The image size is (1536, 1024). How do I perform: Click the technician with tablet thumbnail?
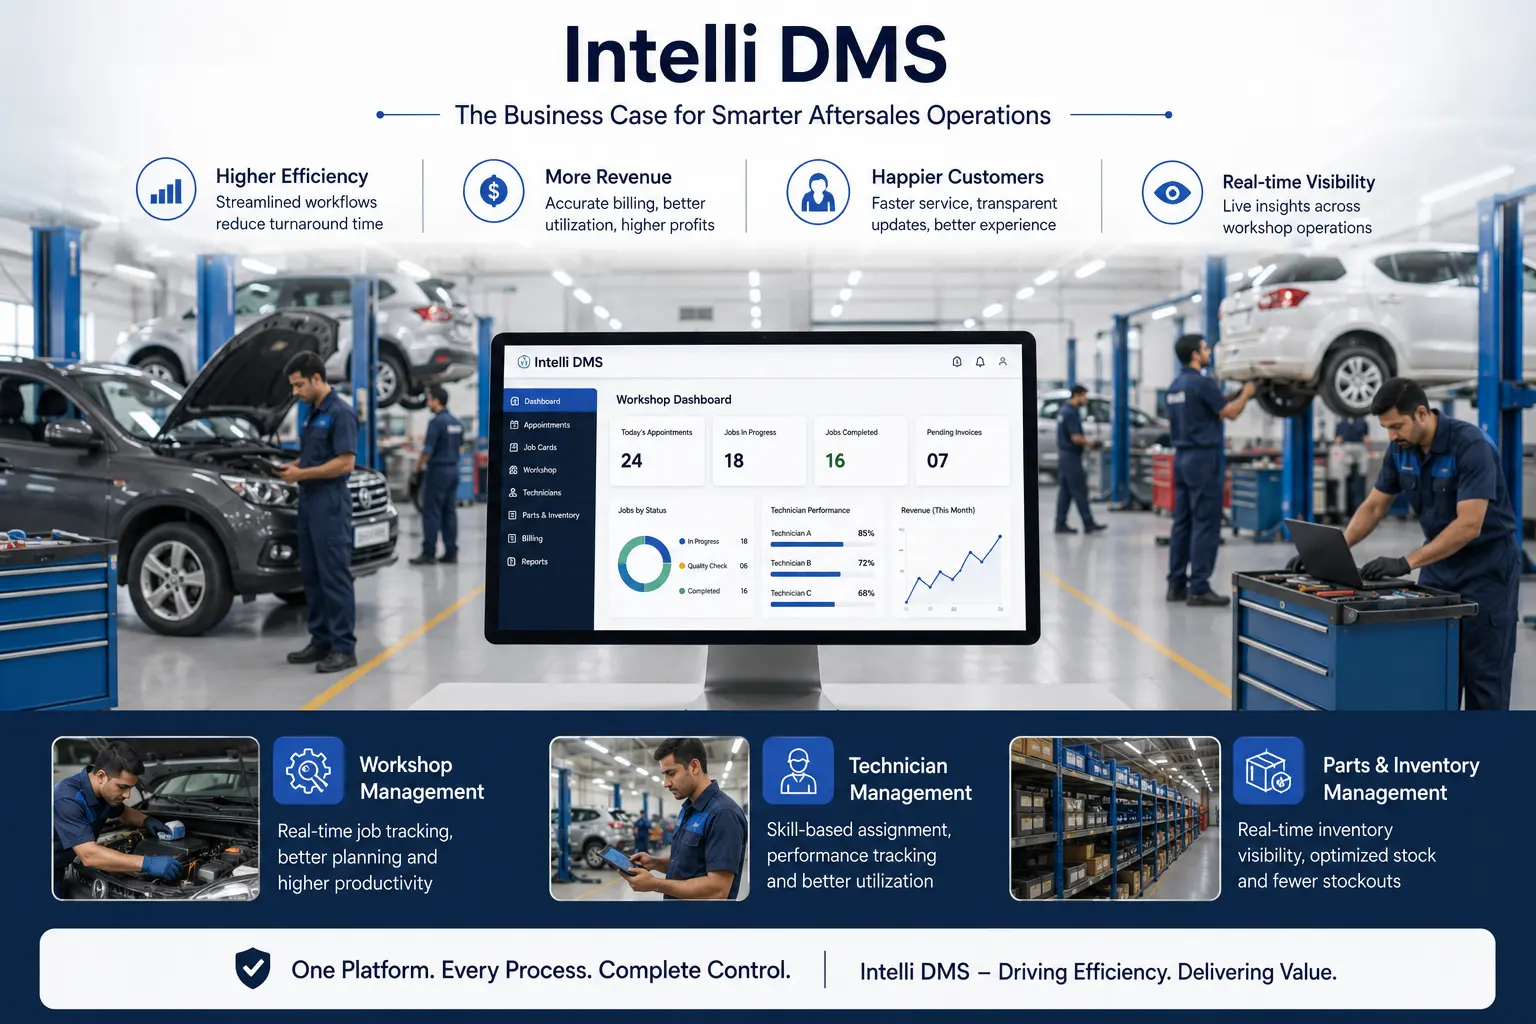click(649, 819)
